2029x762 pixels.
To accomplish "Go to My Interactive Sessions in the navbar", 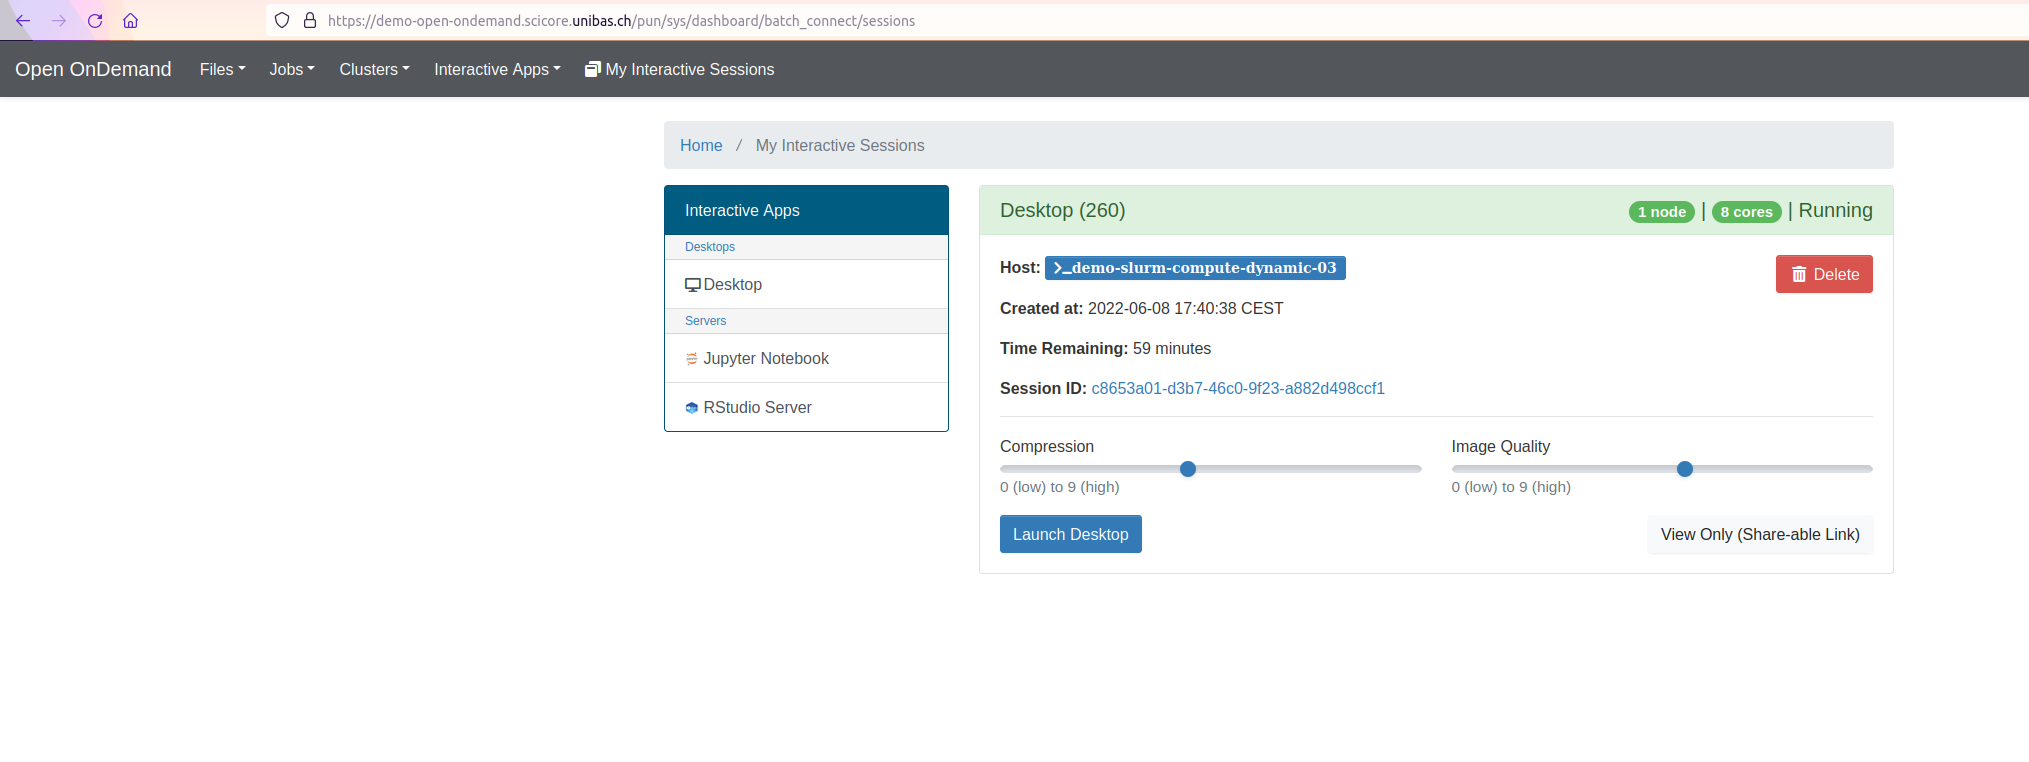I will (x=680, y=70).
